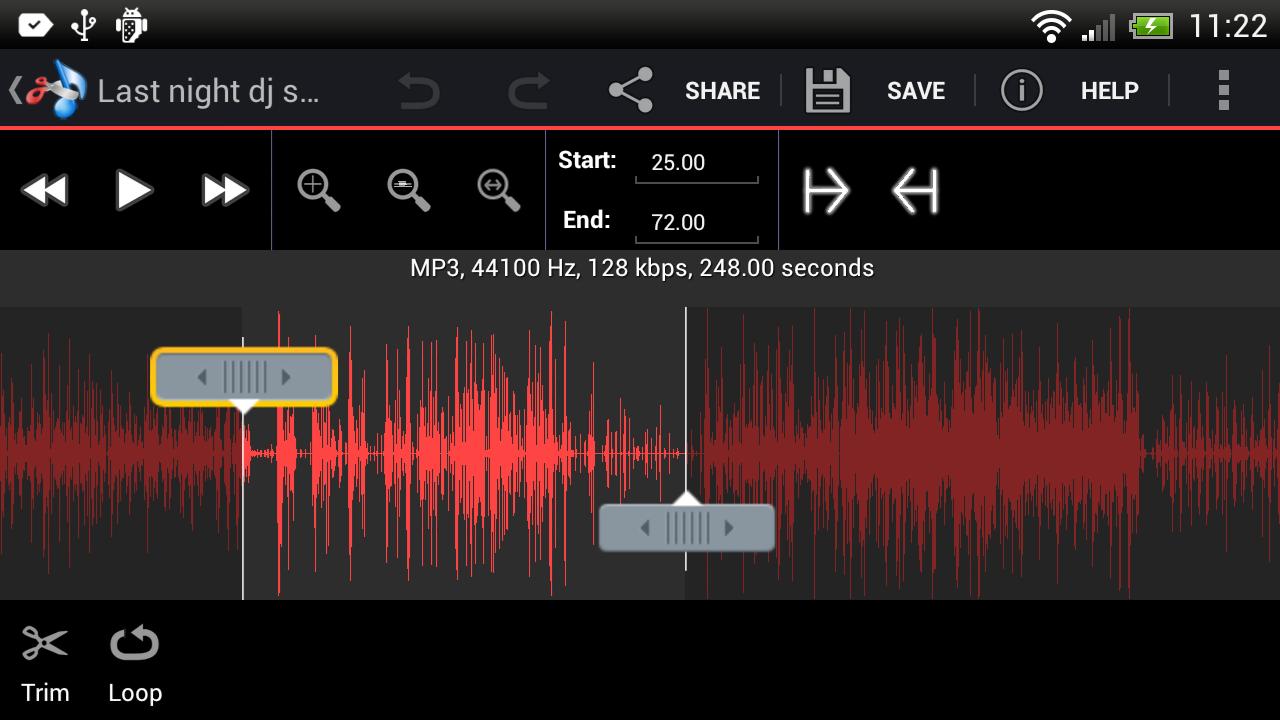Enable the Loop option

(x=135, y=662)
